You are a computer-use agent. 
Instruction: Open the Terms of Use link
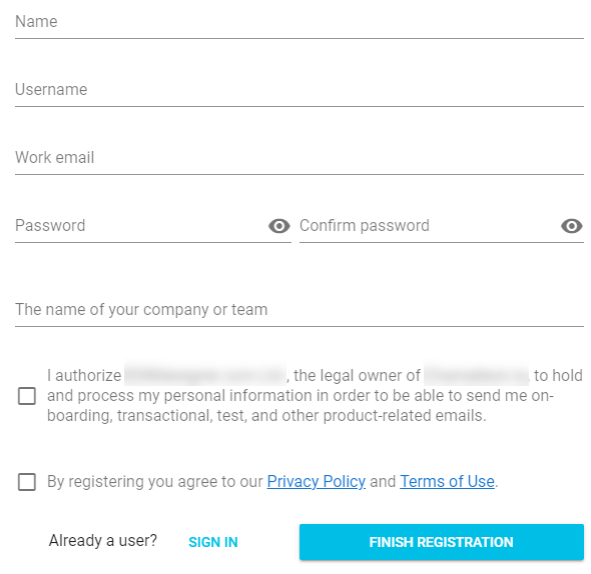point(447,482)
